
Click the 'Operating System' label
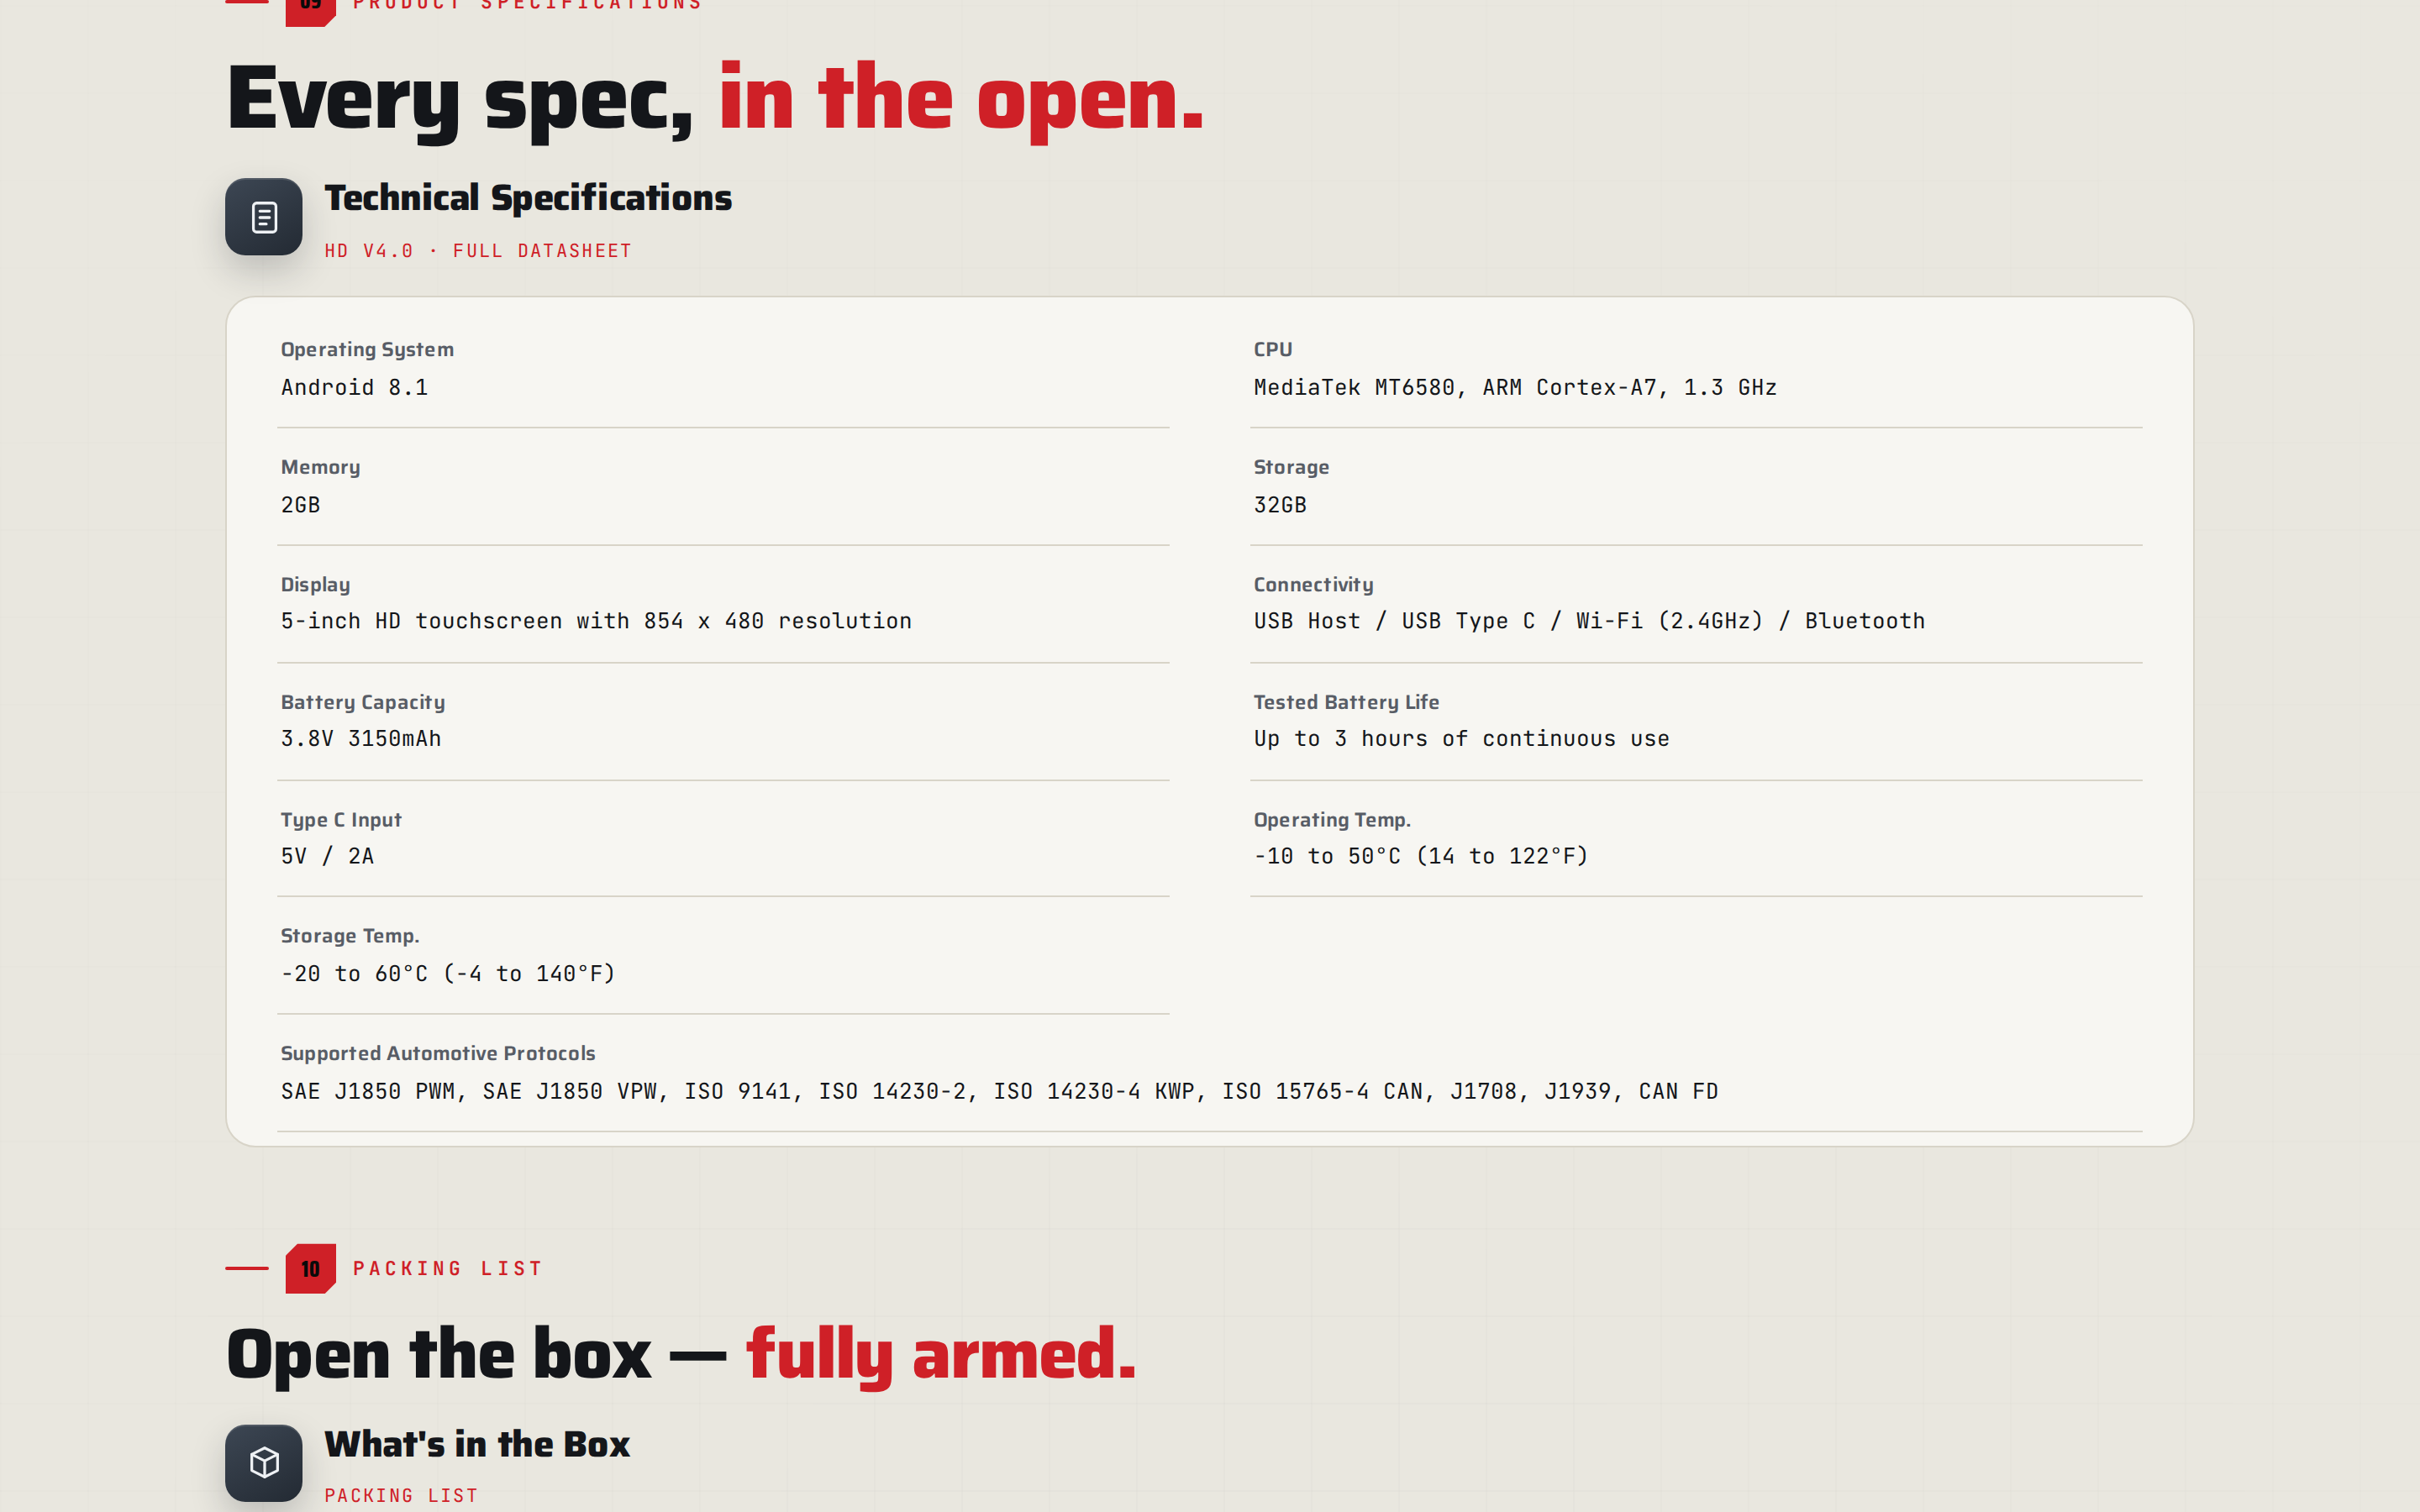pyautogui.click(x=367, y=350)
